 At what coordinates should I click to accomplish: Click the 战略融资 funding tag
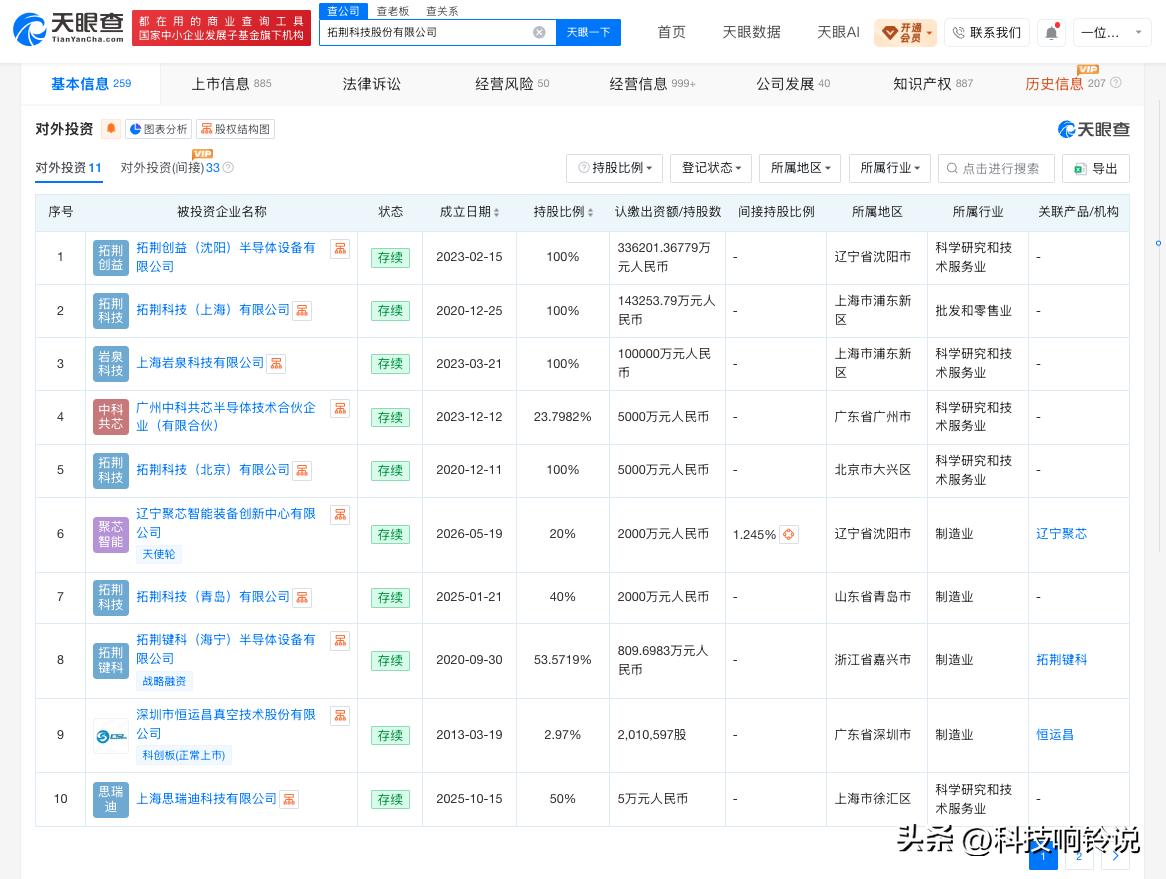[x=164, y=681]
